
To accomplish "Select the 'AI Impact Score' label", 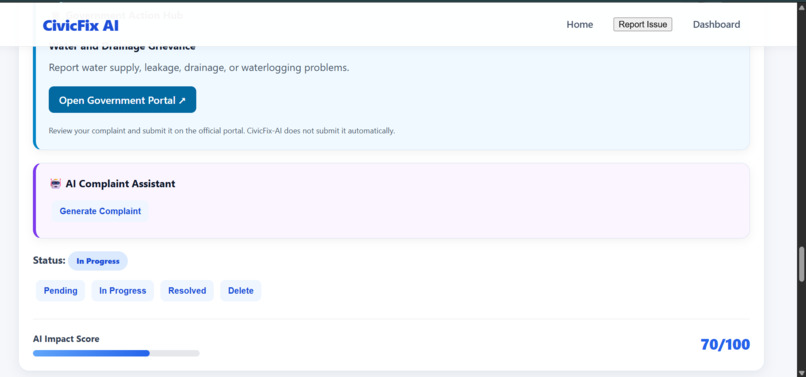I will click(x=66, y=339).
